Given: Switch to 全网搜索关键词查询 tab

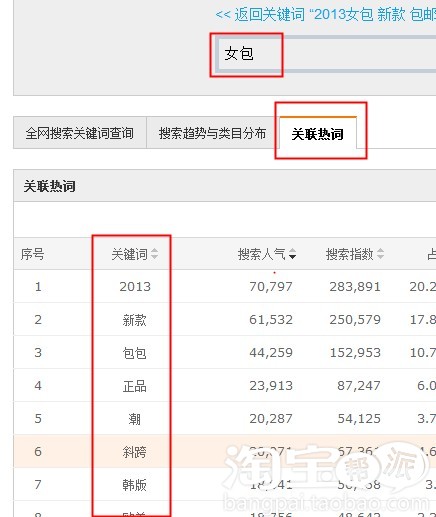Looking at the screenshot, I should tap(80, 133).
